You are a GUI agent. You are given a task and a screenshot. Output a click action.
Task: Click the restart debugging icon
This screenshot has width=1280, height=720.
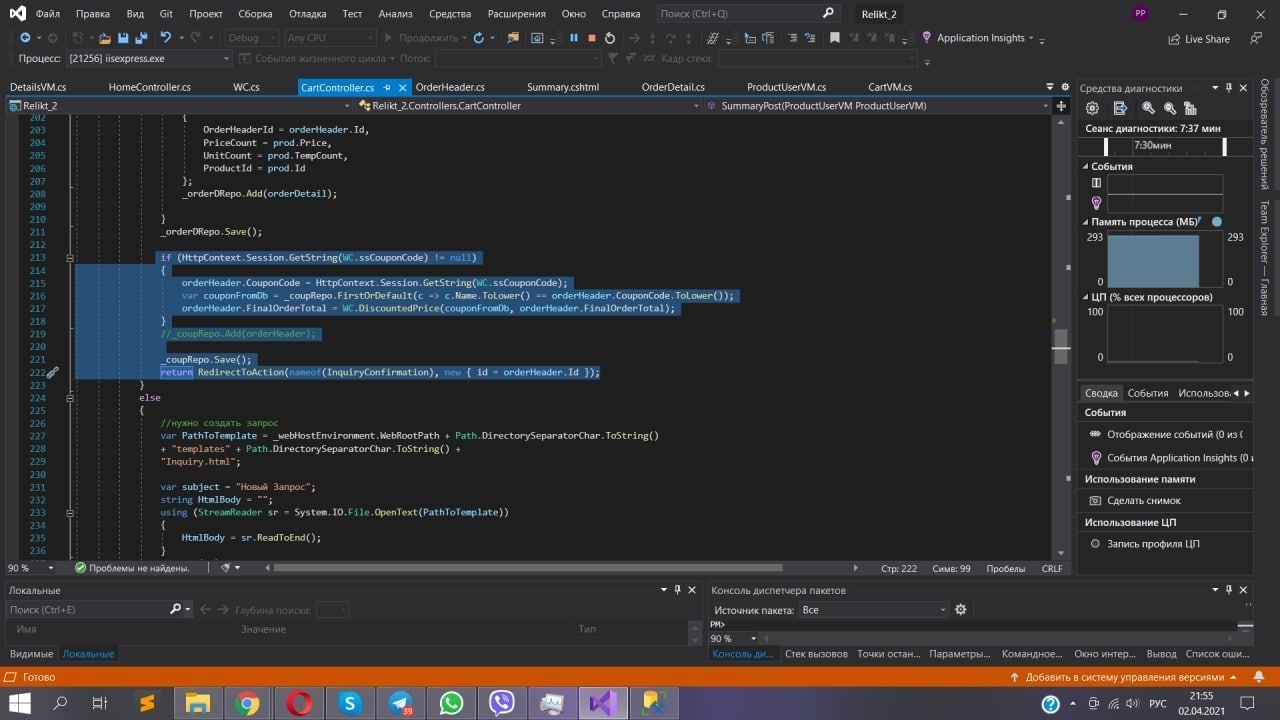coord(610,38)
